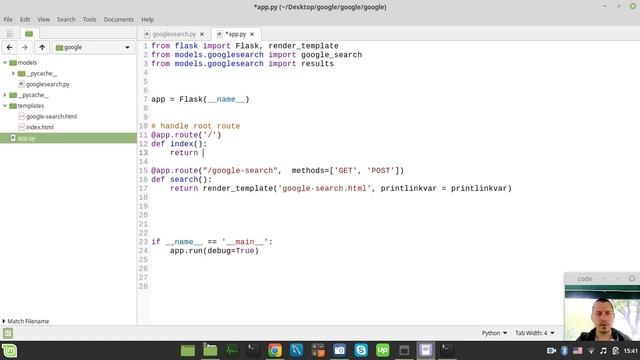This screenshot has width=640, height=360.
Task: Open the View menu
Action: tap(43, 19)
